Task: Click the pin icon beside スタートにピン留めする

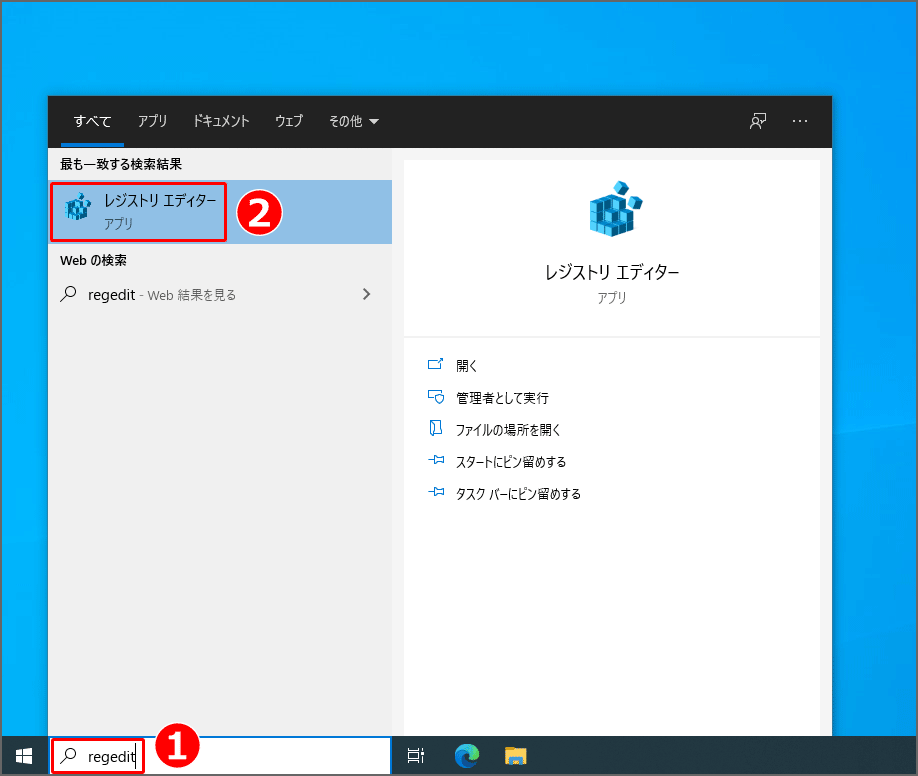Action: (x=436, y=460)
